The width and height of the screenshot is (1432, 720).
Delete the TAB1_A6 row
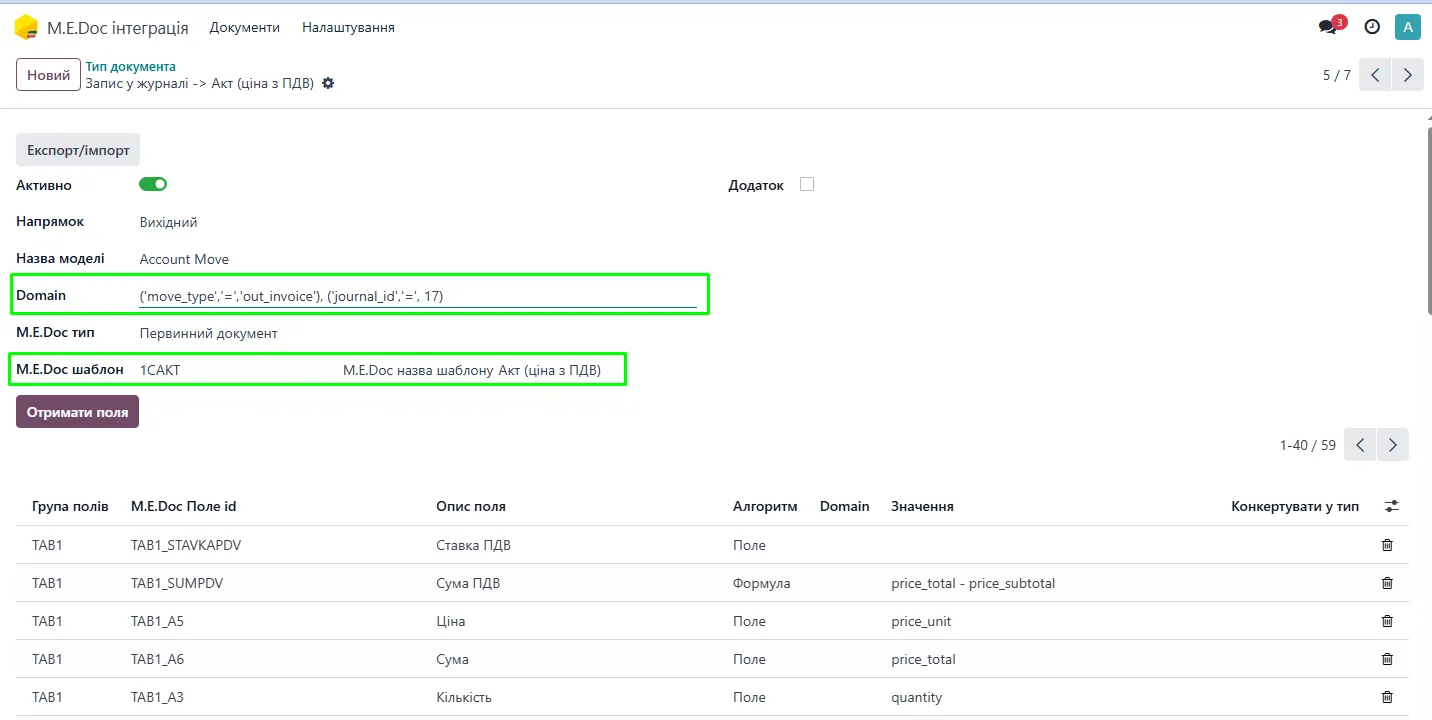pyautogui.click(x=1387, y=659)
